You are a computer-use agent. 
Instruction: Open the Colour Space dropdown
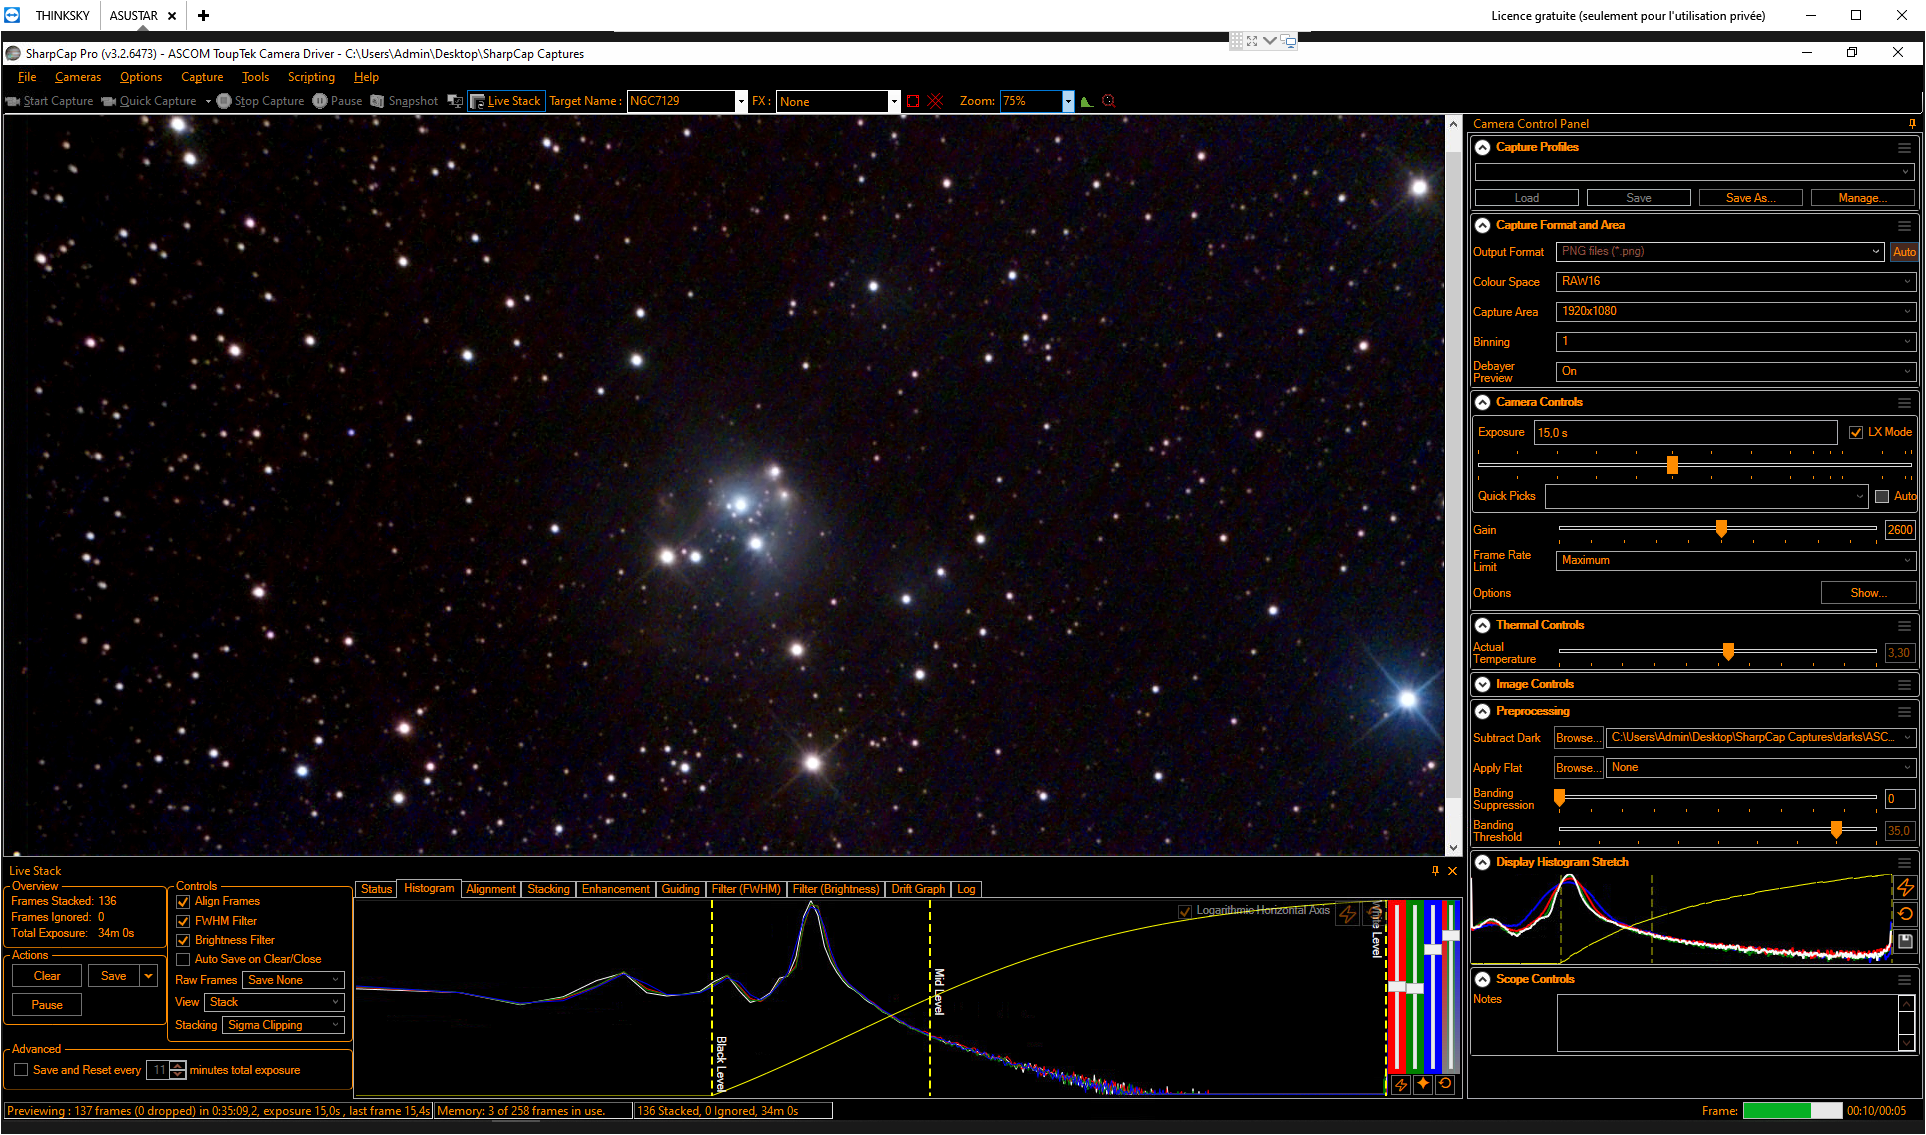click(x=1736, y=282)
